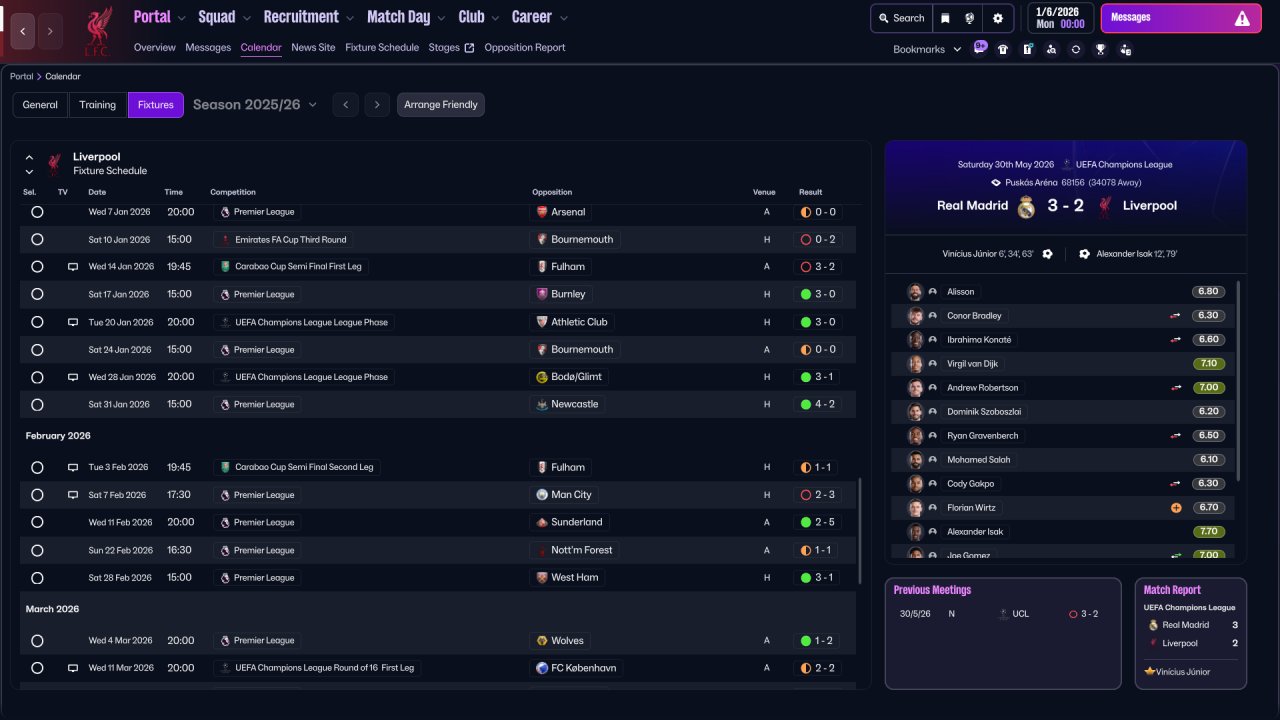
Task: Click the trophy icon in bookmarks bar
Action: [x=1100, y=49]
